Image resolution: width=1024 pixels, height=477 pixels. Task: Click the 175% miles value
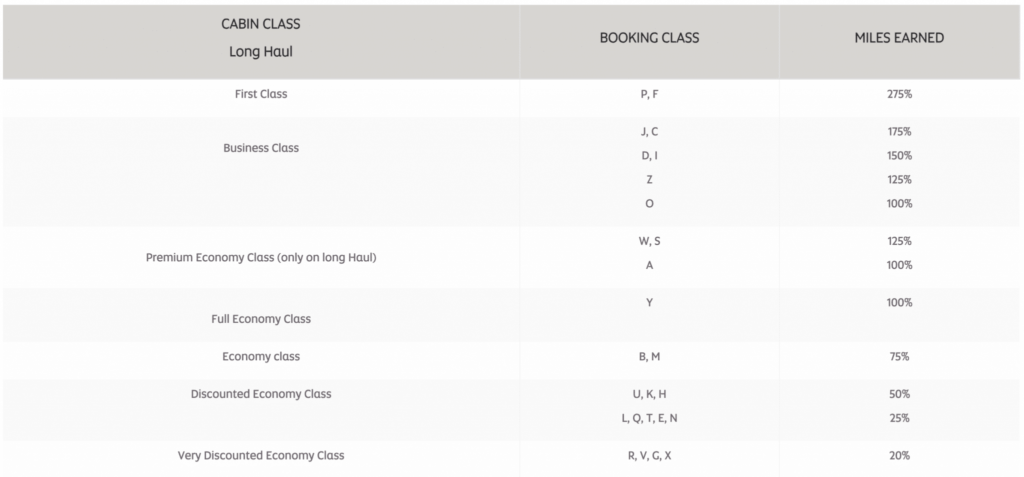point(898,131)
